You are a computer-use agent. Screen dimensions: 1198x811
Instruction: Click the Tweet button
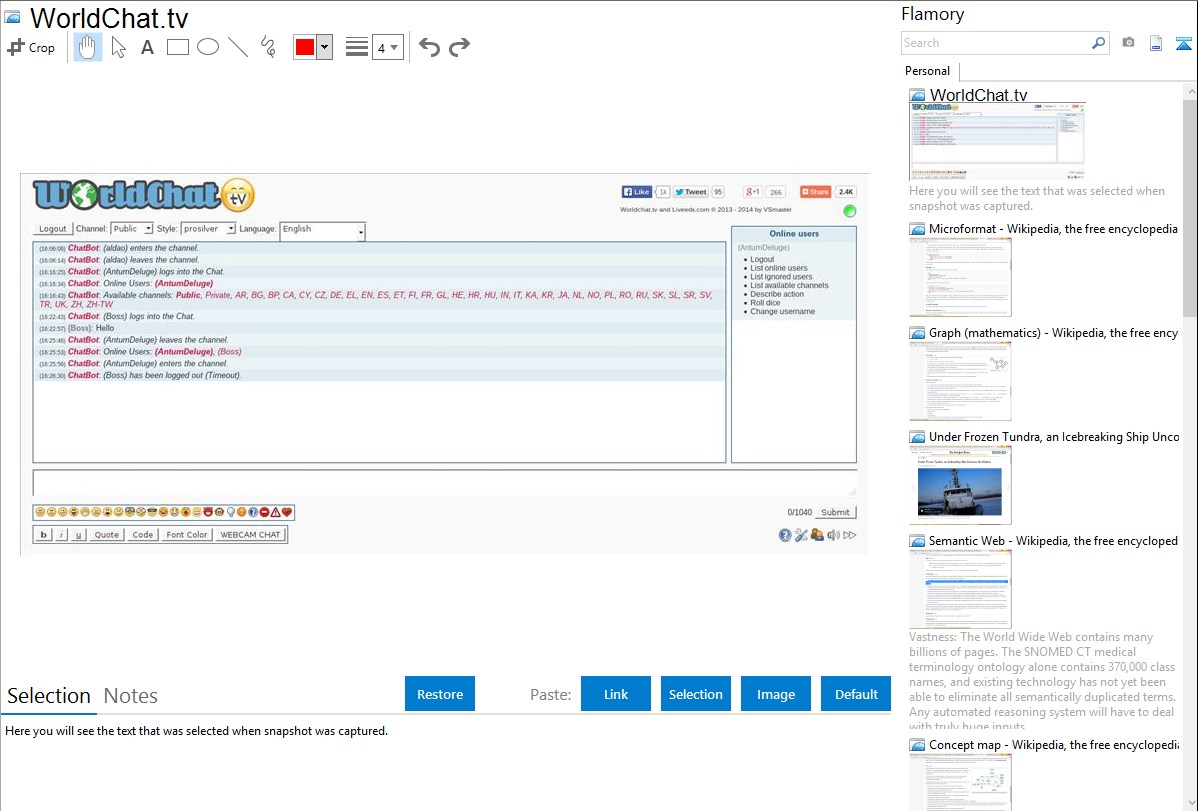pyautogui.click(x=691, y=192)
